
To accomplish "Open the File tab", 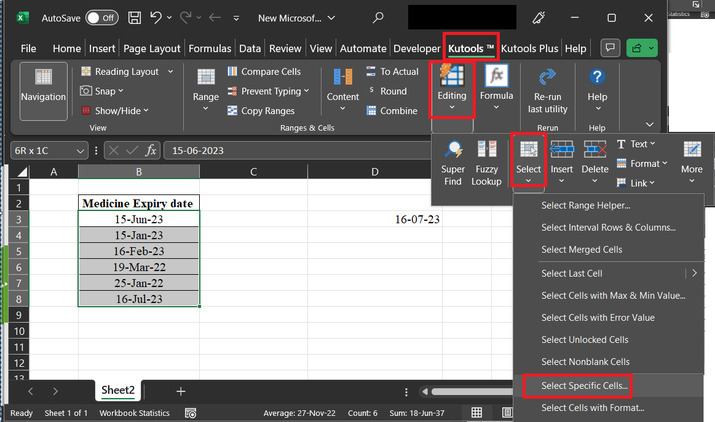I will [x=28, y=48].
